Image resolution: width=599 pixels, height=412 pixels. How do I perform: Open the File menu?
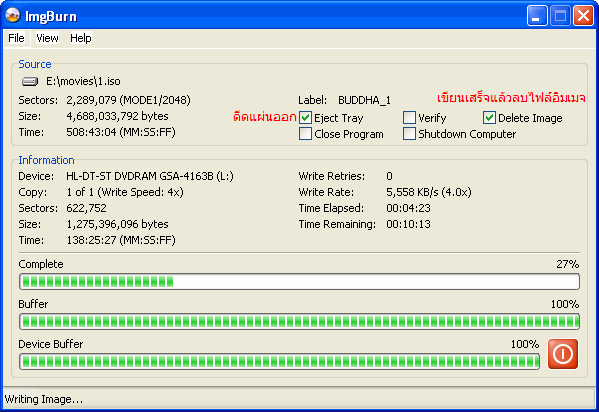(x=16, y=38)
